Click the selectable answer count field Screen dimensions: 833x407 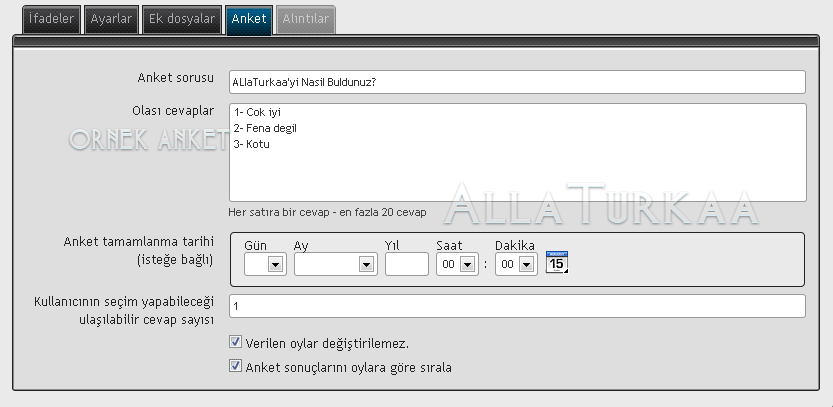tap(516, 306)
